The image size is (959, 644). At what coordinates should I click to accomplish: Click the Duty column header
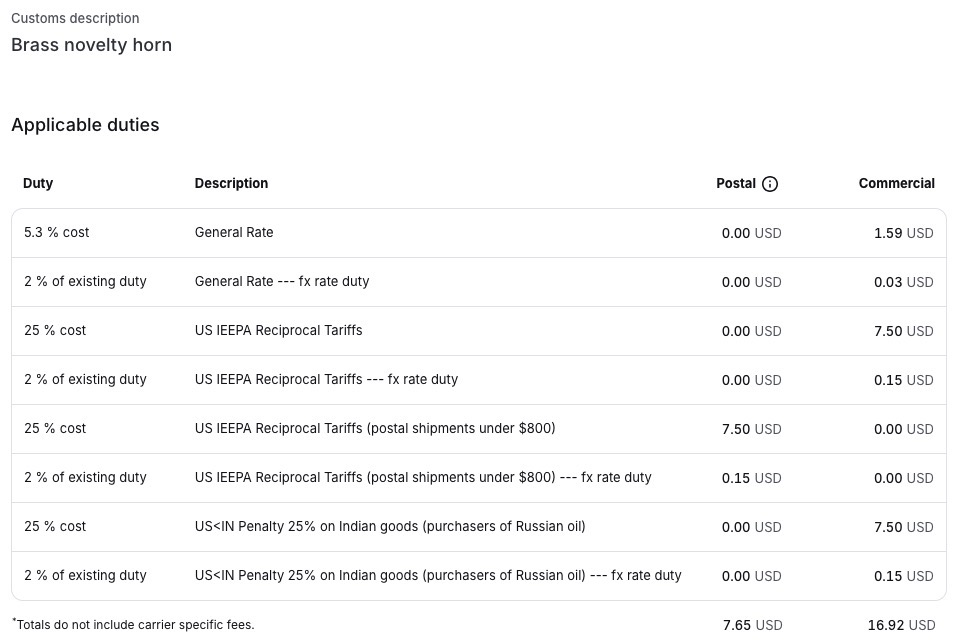coord(38,184)
